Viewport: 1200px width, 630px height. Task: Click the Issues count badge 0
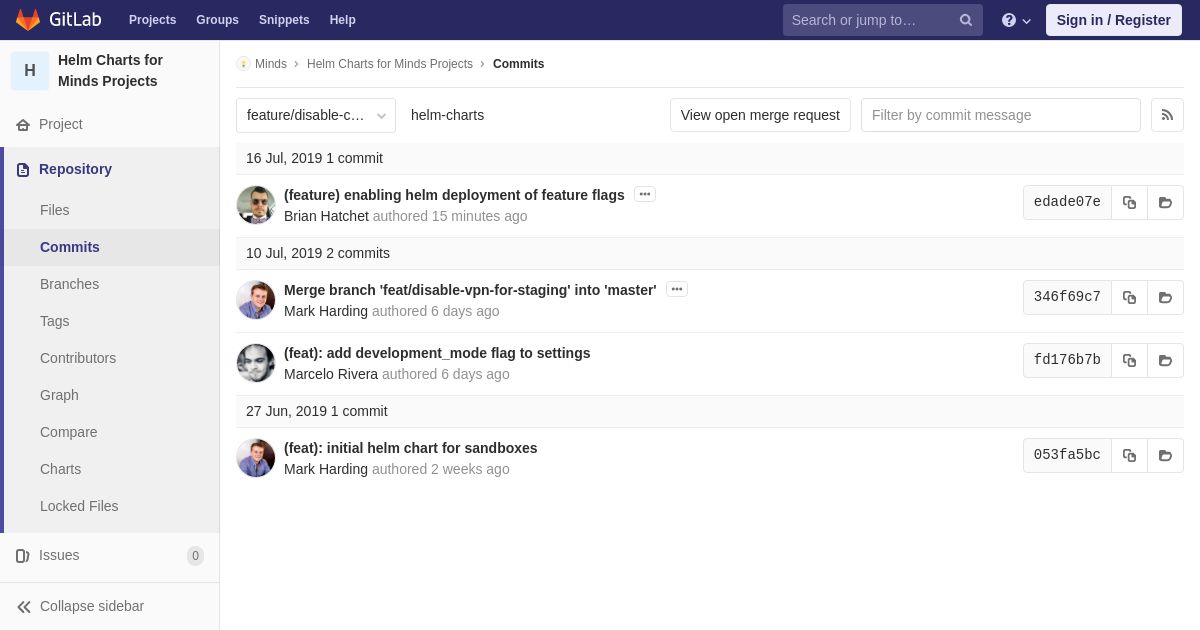click(x=195, y=556)
